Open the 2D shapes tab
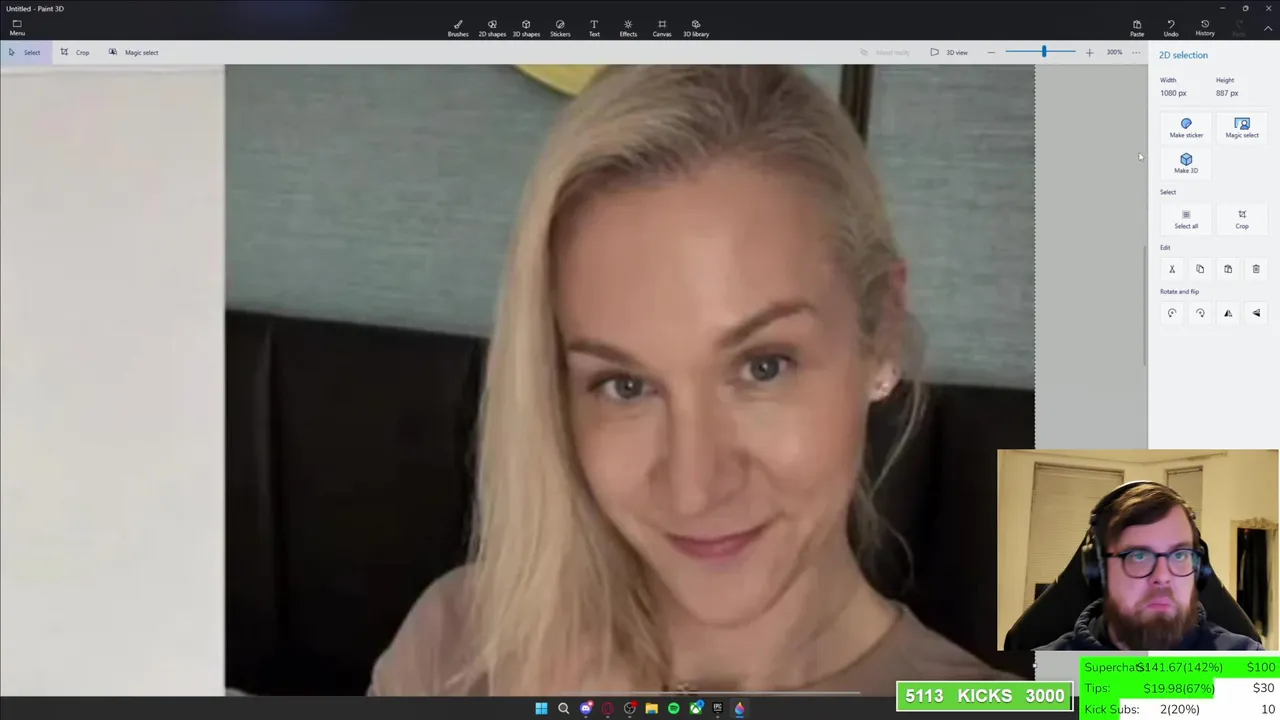The width and height of the screenshot is (1280, 720). coord(492,28)
